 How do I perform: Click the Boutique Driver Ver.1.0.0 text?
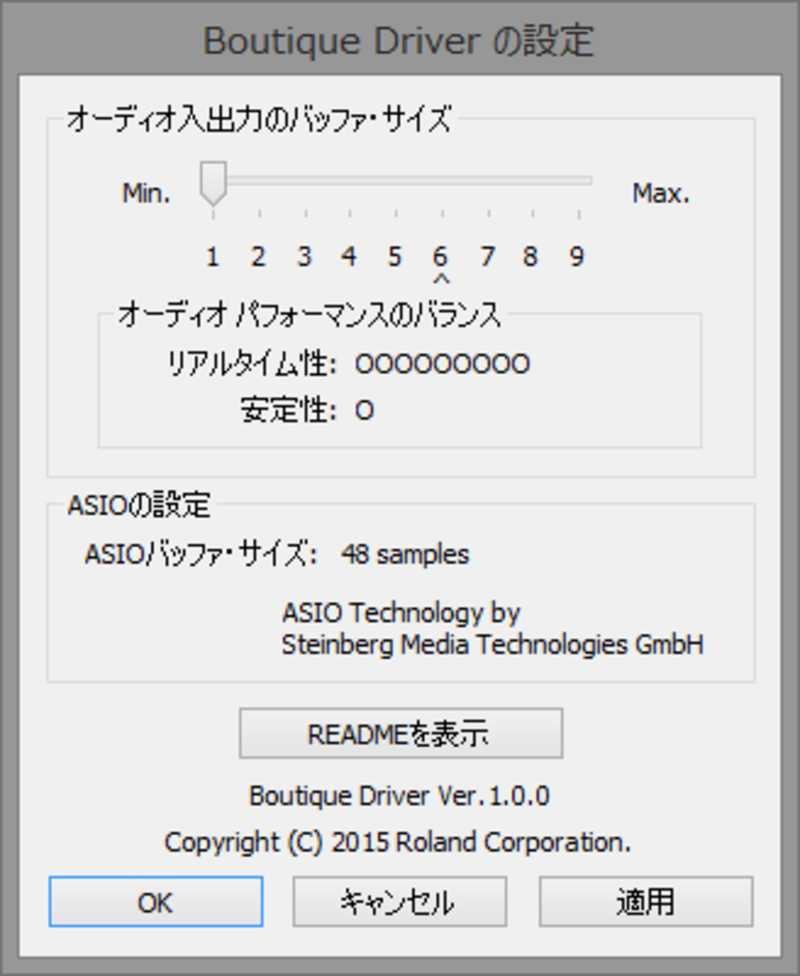click(399, 796)
